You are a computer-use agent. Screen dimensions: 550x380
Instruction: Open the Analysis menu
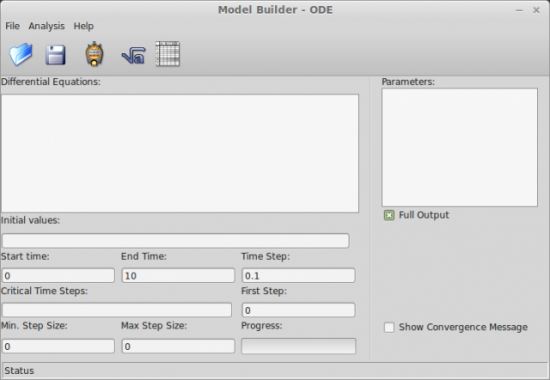(x=47, y=26)
